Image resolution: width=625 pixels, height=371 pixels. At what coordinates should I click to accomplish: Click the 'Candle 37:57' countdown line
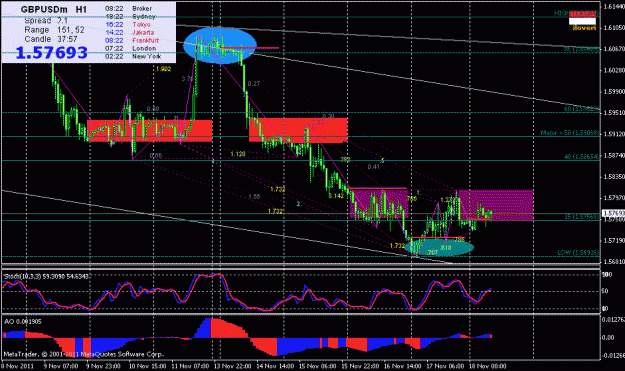pos(51,39)
